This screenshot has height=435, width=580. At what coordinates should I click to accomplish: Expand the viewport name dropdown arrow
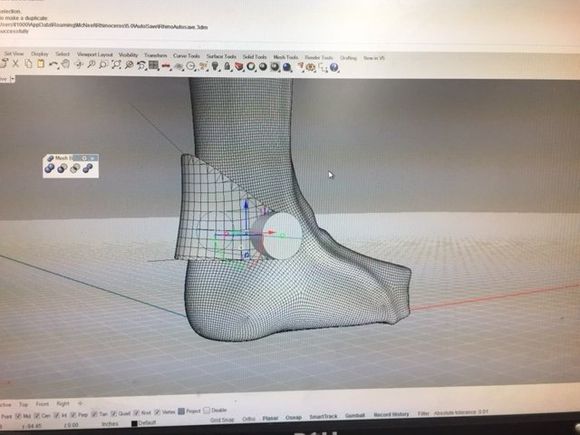point(13,79)
